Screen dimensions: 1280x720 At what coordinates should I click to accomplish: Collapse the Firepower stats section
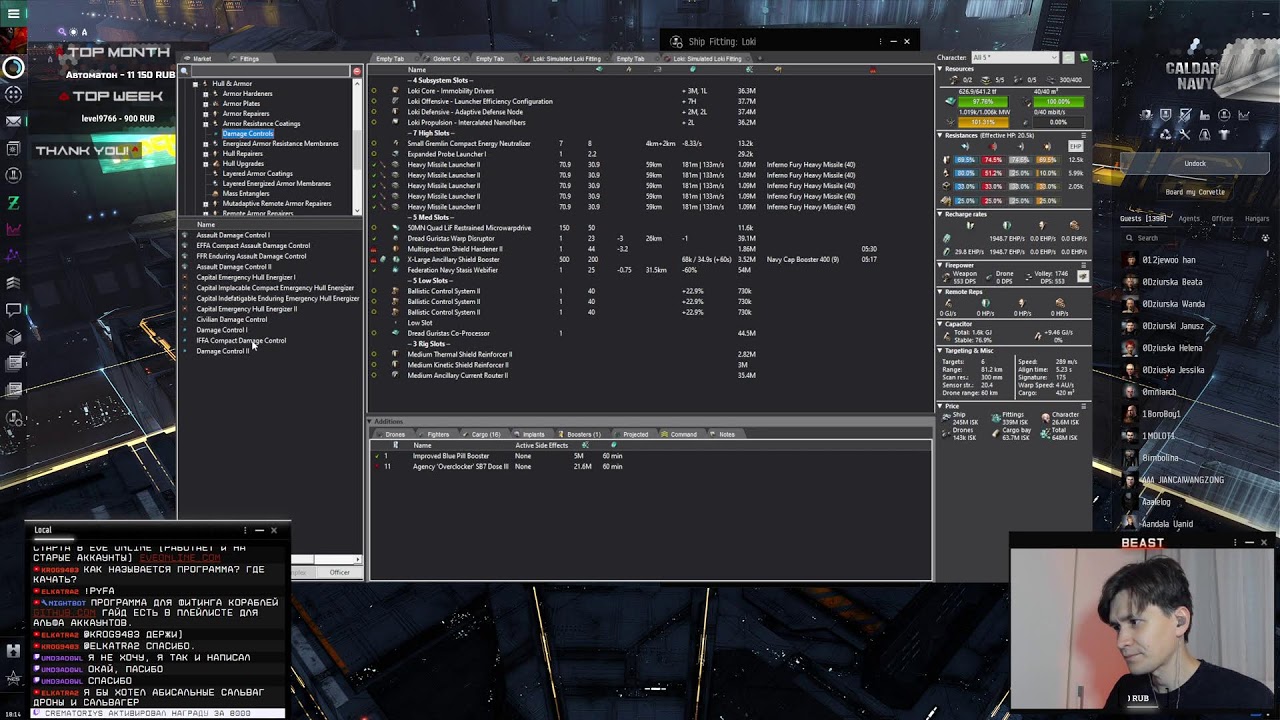940,265
